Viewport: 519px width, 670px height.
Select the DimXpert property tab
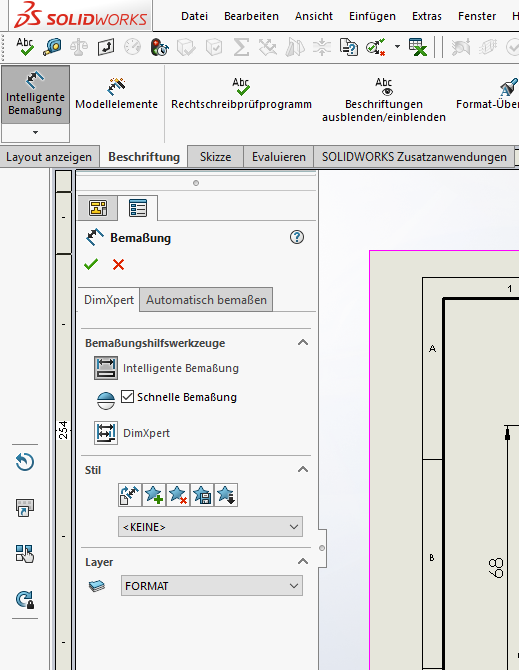pos(109,300)
